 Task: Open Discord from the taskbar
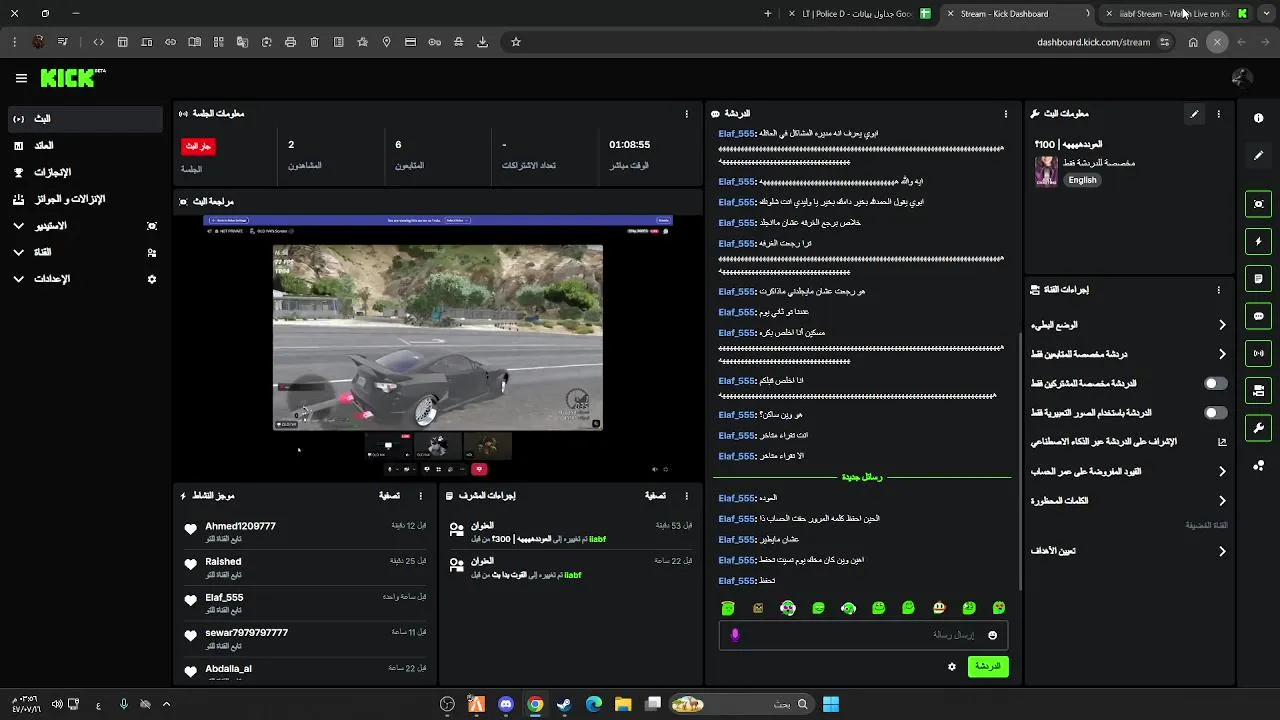pyautogui.click(x=506, y=704)
